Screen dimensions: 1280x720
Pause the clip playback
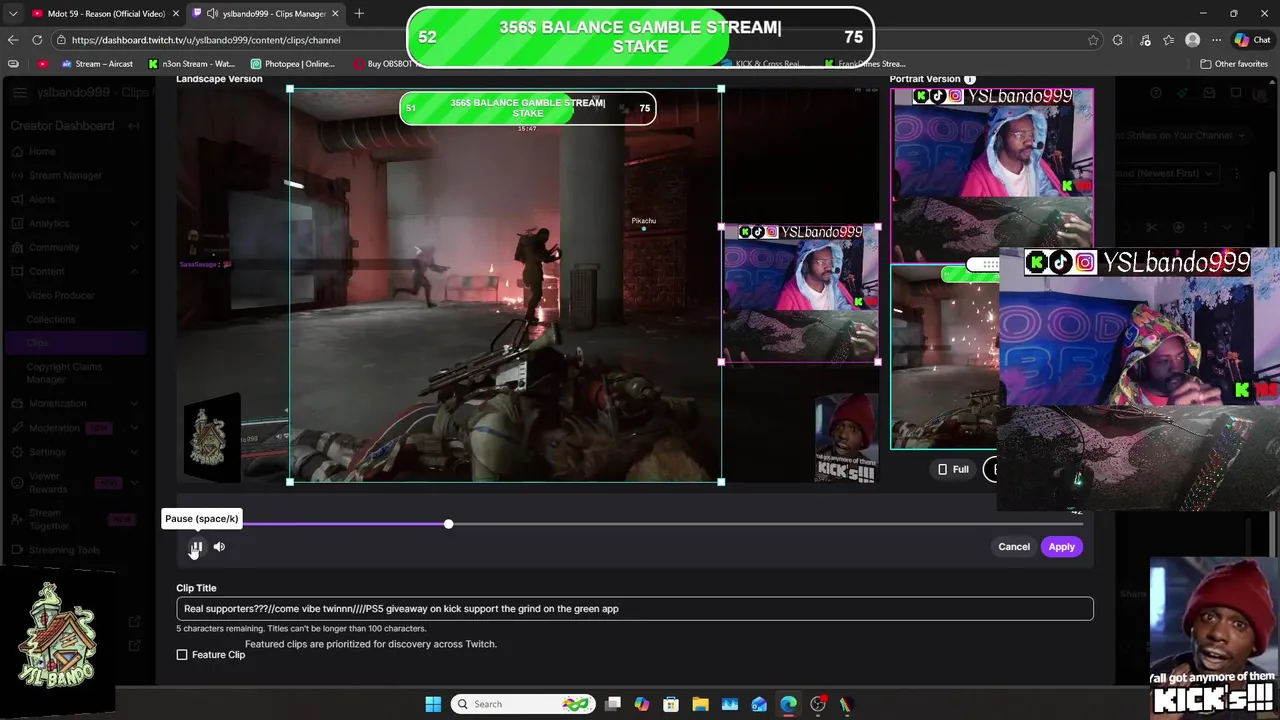point(196,547)
